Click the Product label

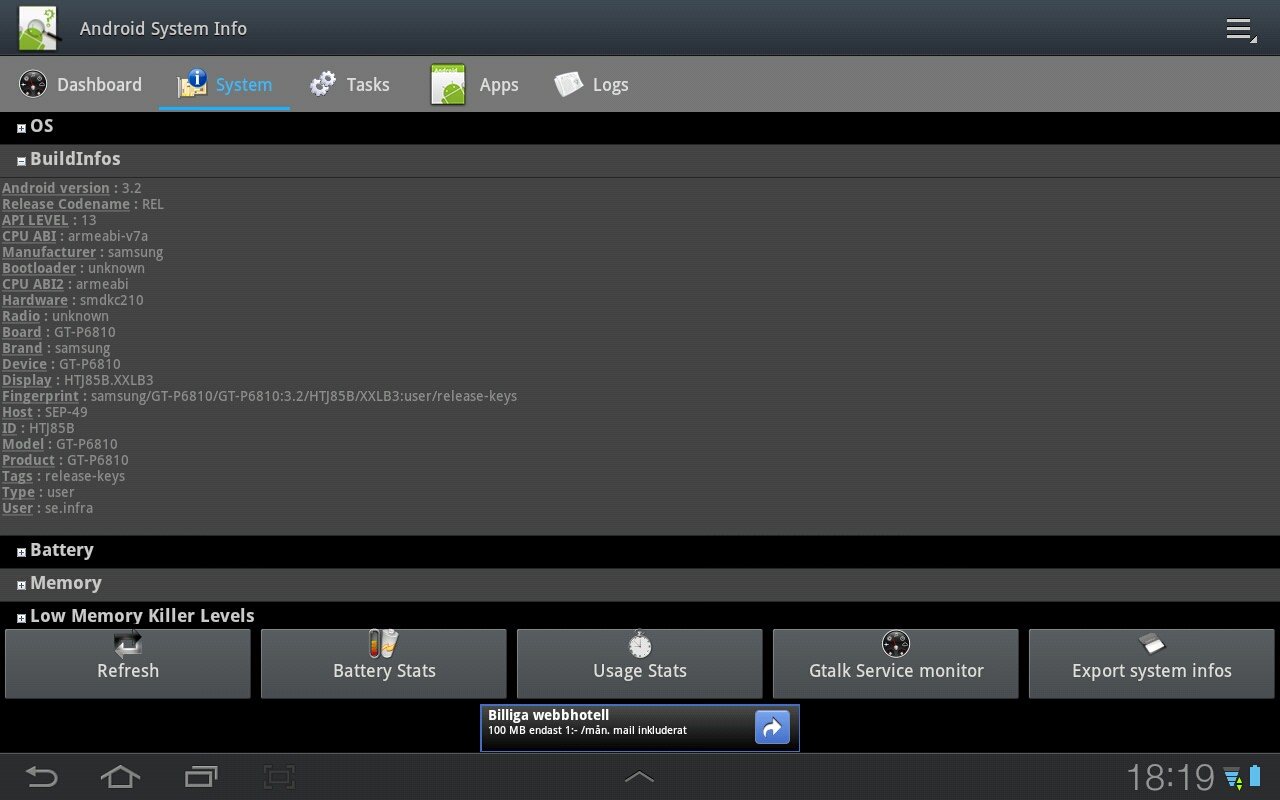[28, 460]
